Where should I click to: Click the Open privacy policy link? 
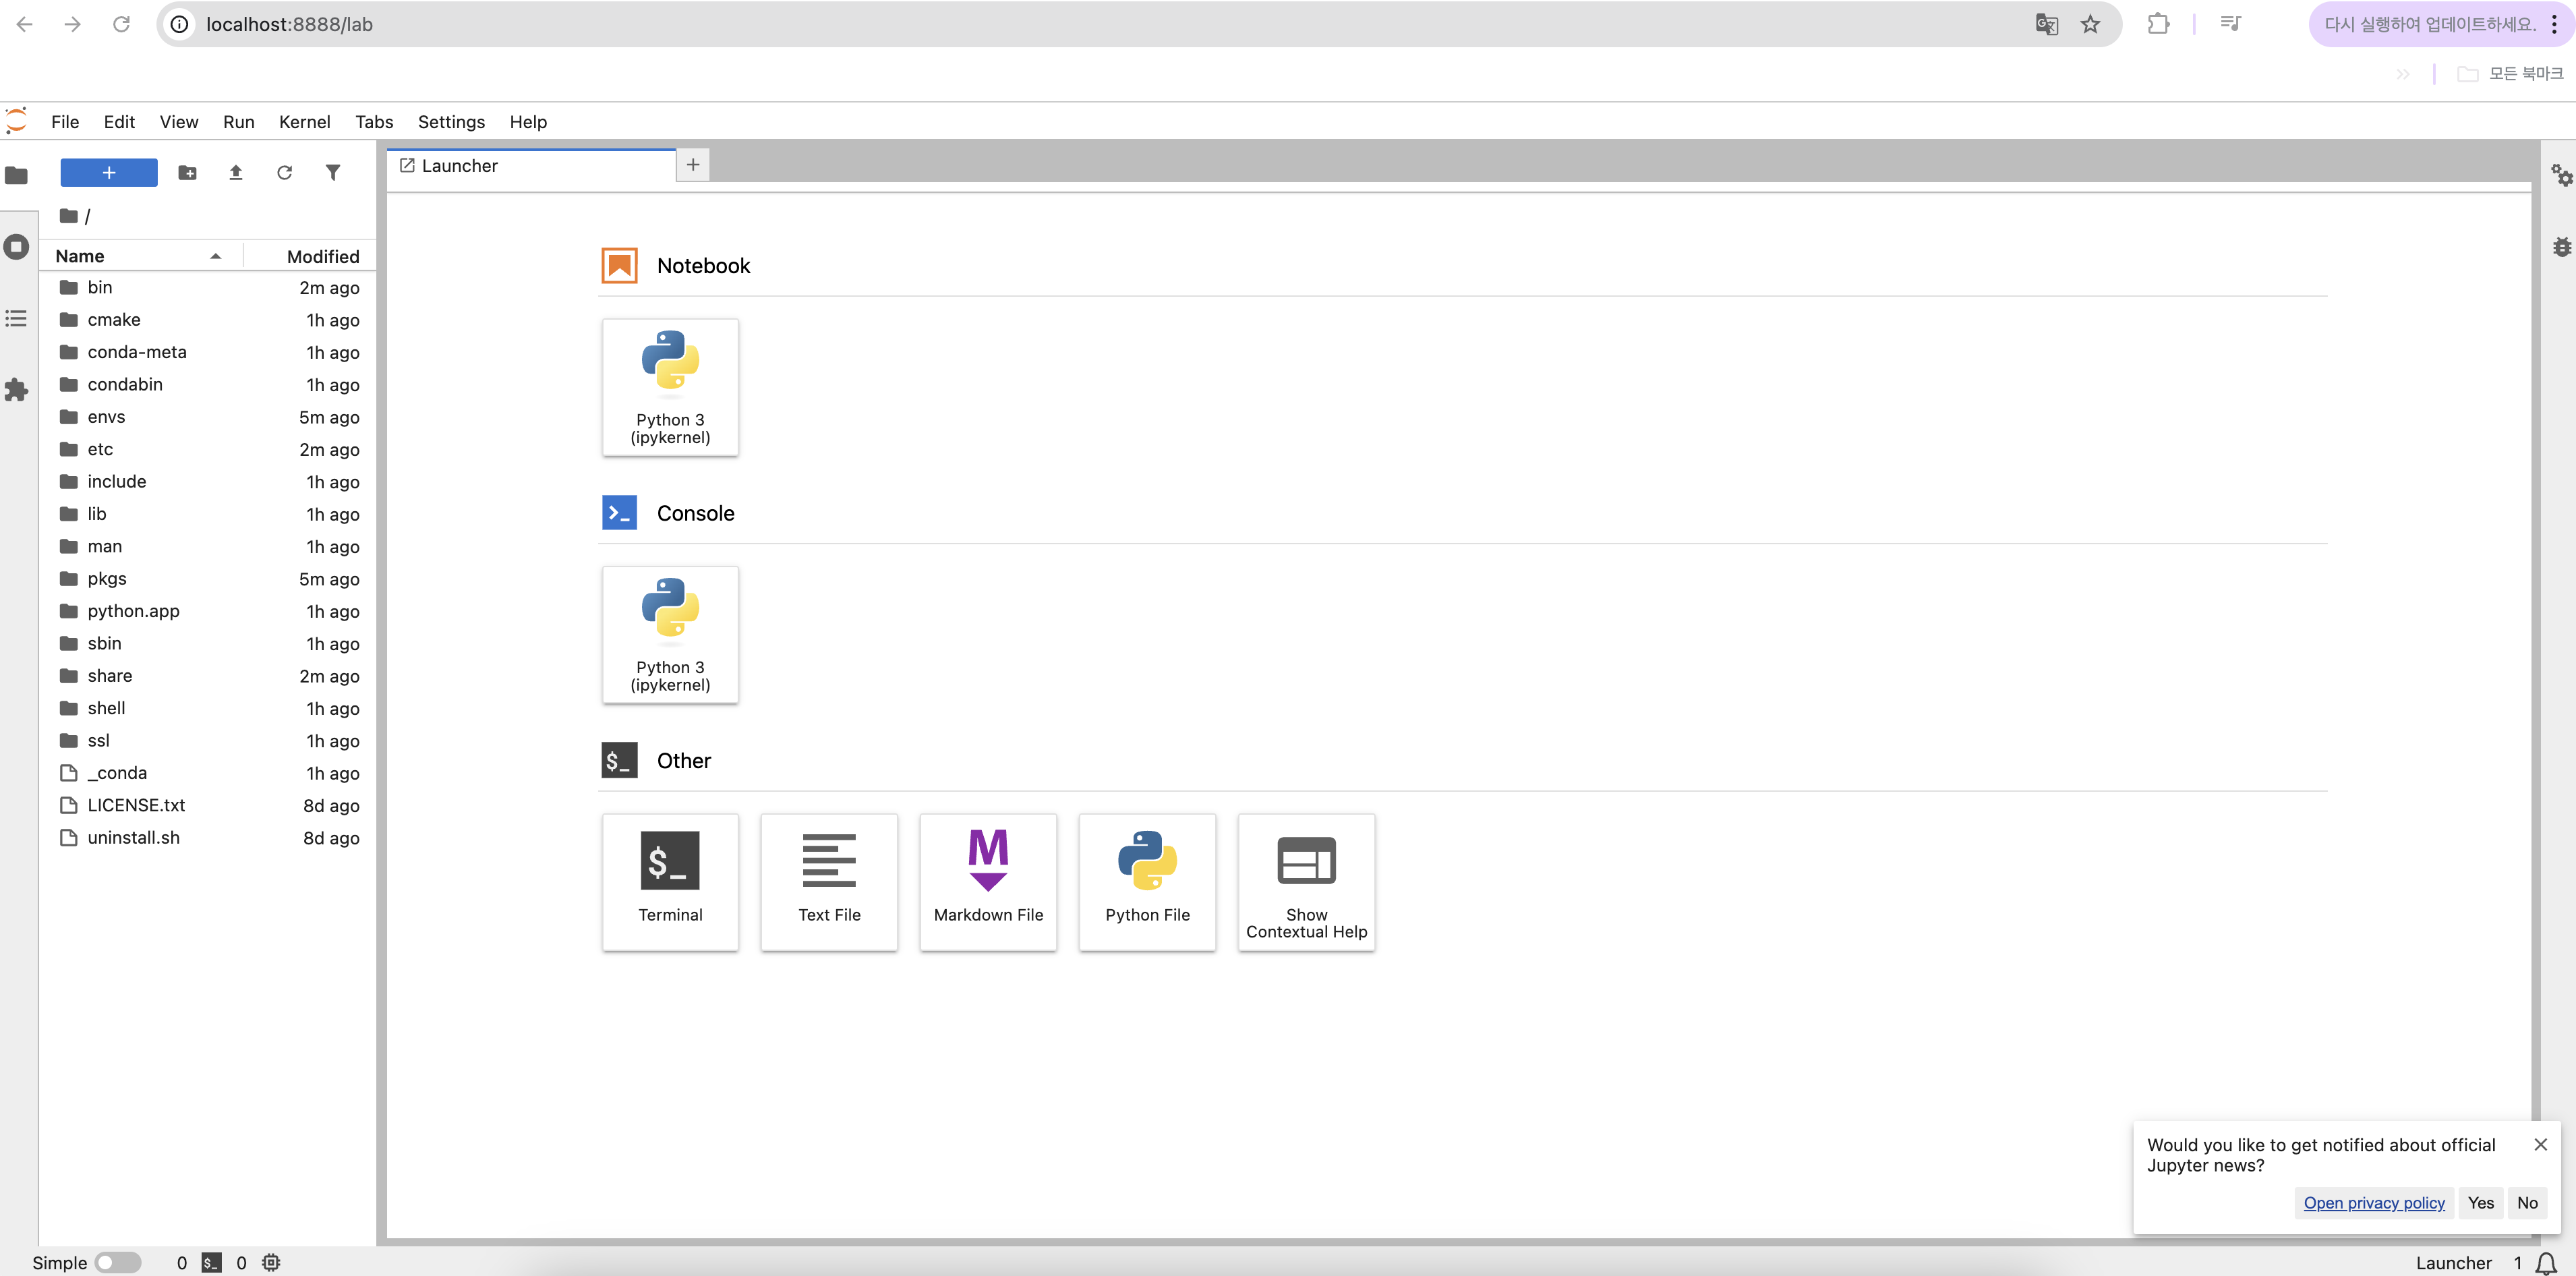[x=2373, y=1203]
